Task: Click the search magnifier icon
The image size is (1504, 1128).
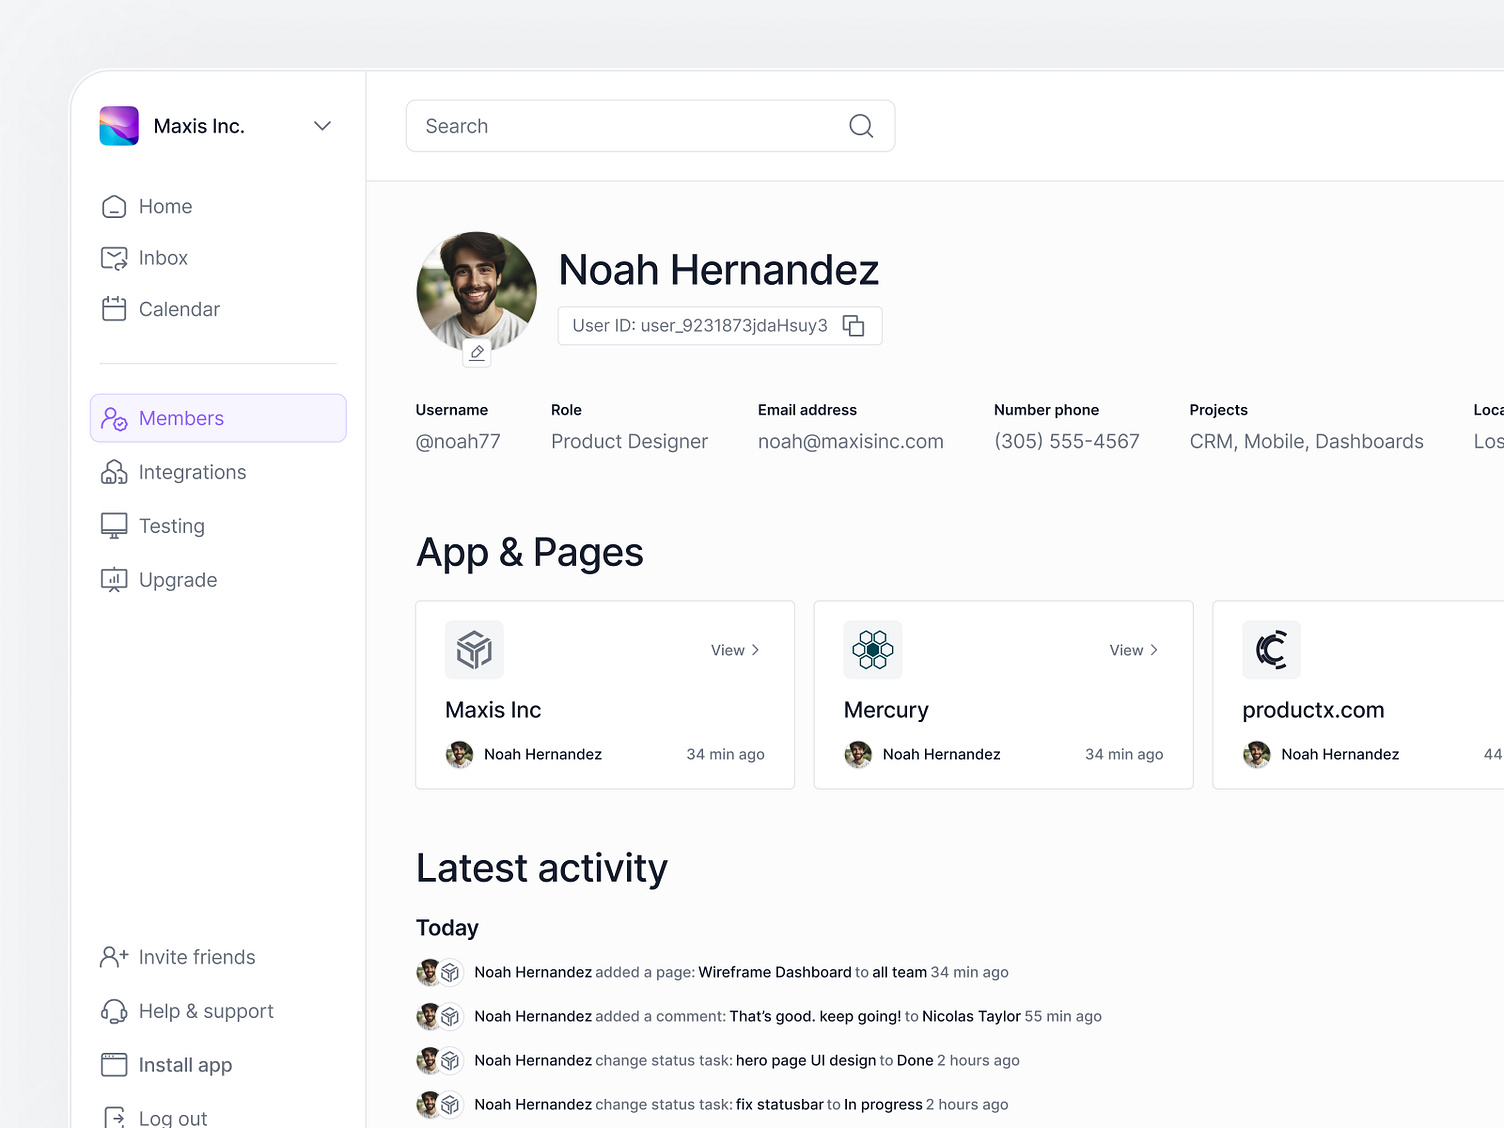Action: 861,126
